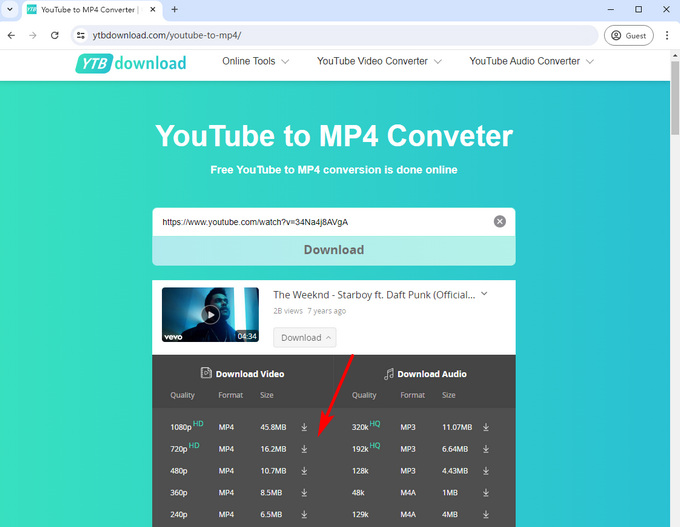View site information icon in address bar
This screenshot has height=527, width=680.
click(x=81, y=35)
